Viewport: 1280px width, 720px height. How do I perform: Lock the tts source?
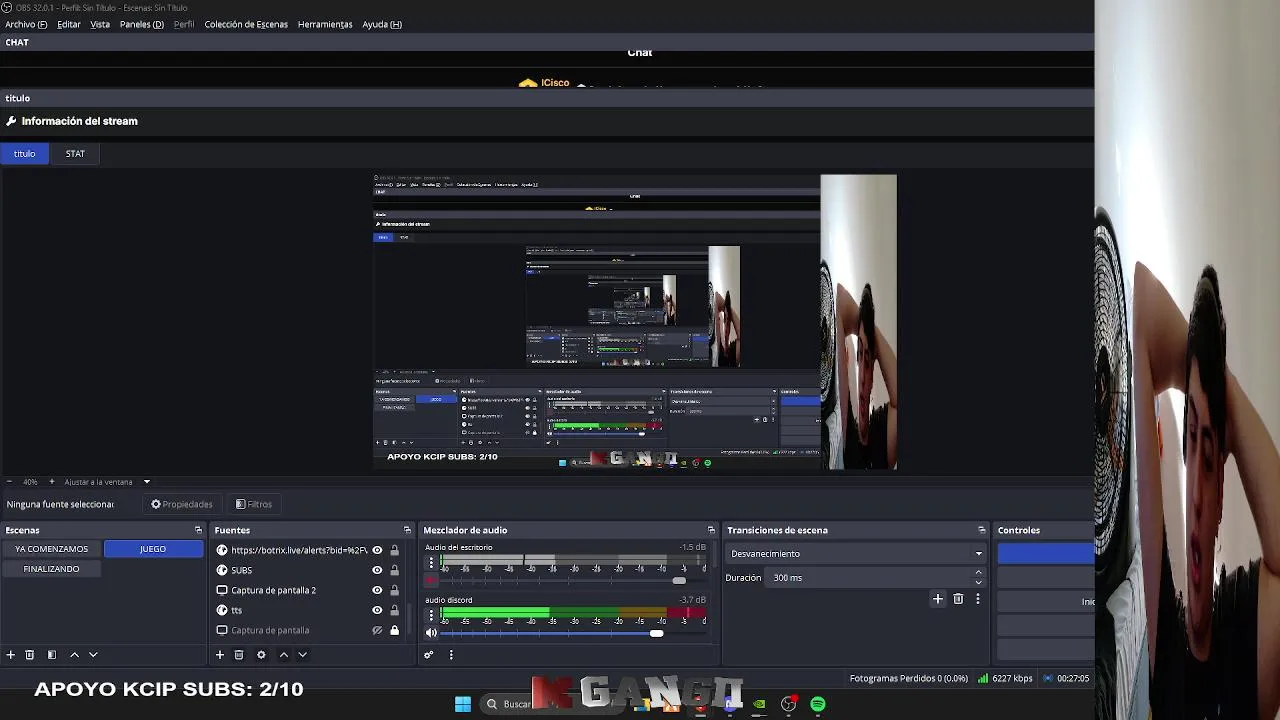pos(394,610)
